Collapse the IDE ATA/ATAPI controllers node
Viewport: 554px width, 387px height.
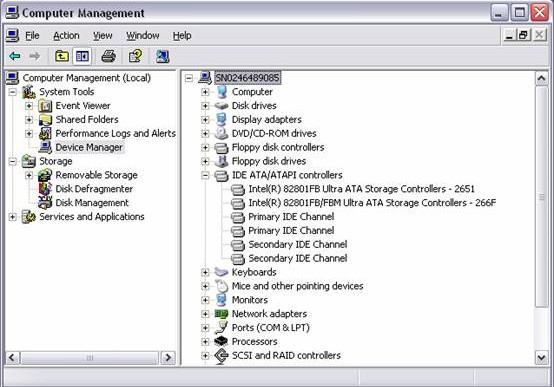[x=205, y=175]
